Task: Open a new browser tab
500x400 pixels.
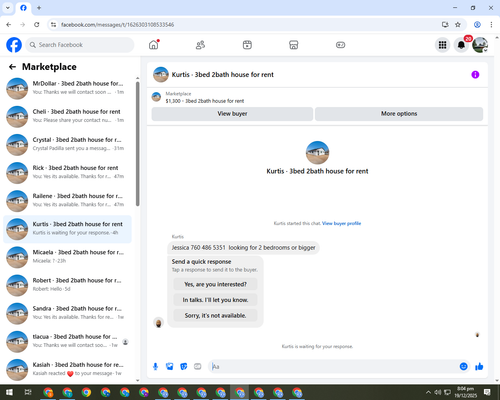Action: coord(39,8)
